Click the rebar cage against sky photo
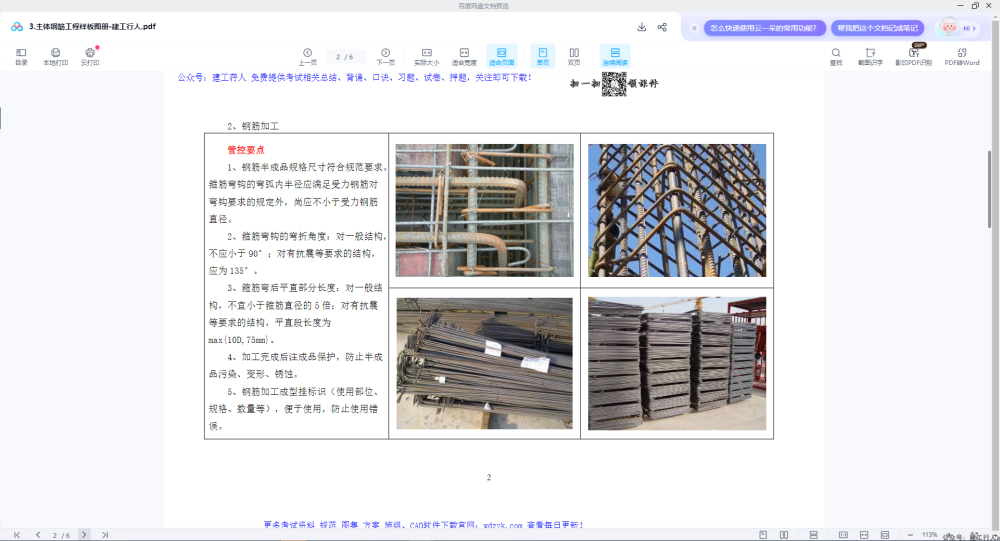Screen dimensions: 1000x541 [677, 210]
